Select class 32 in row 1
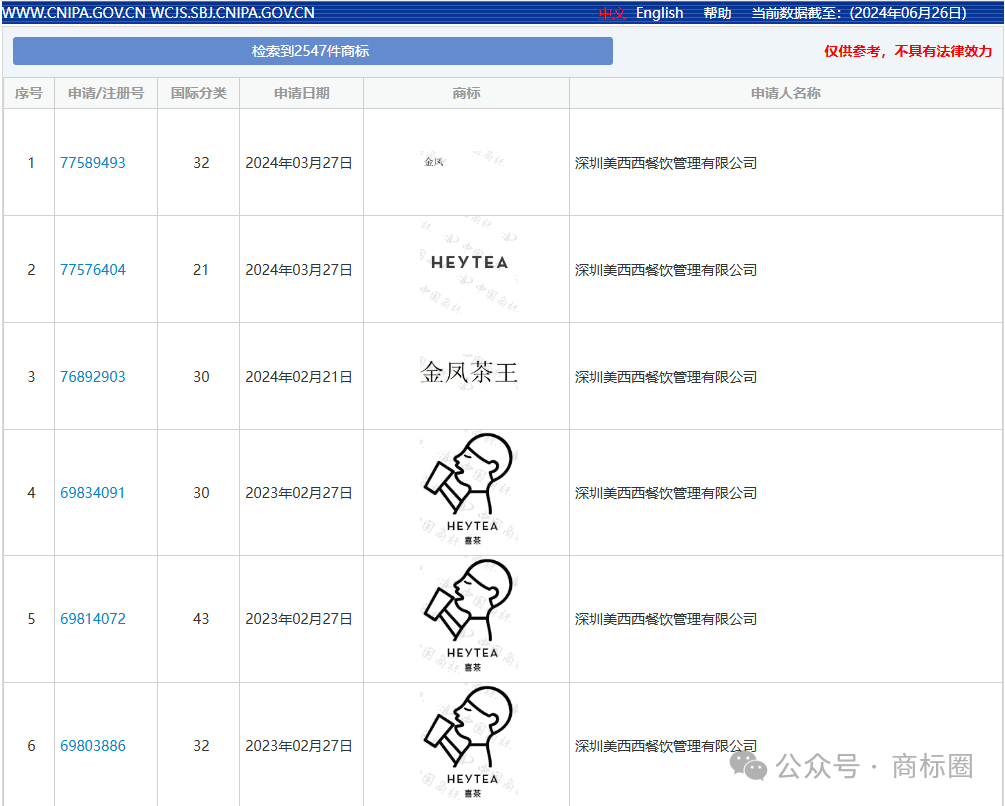The image size is (1005, 806). [x=201, y=163]
